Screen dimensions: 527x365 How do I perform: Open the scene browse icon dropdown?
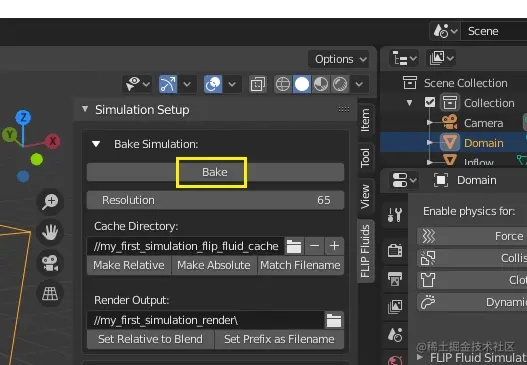coord(445,31)
